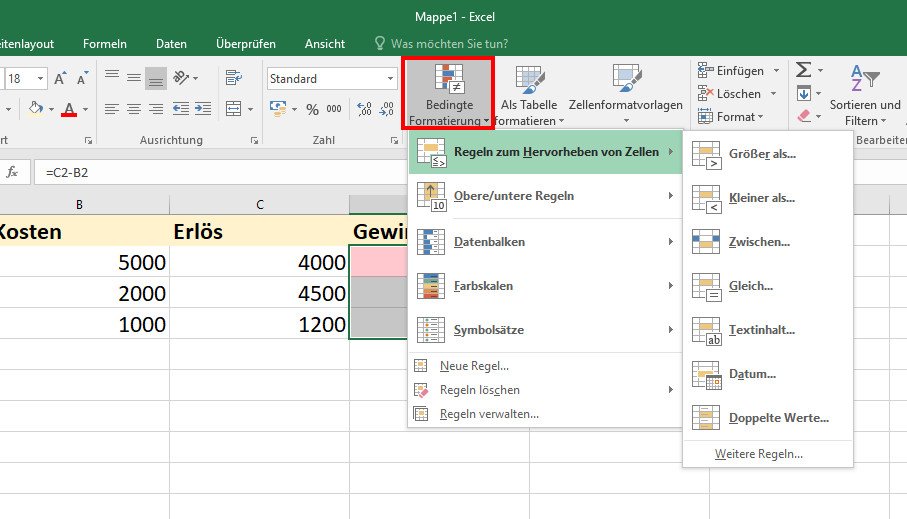The image size is (907, 519).
Task: Choose Textinhalt... rule
Action: click(x=768, y=330)
